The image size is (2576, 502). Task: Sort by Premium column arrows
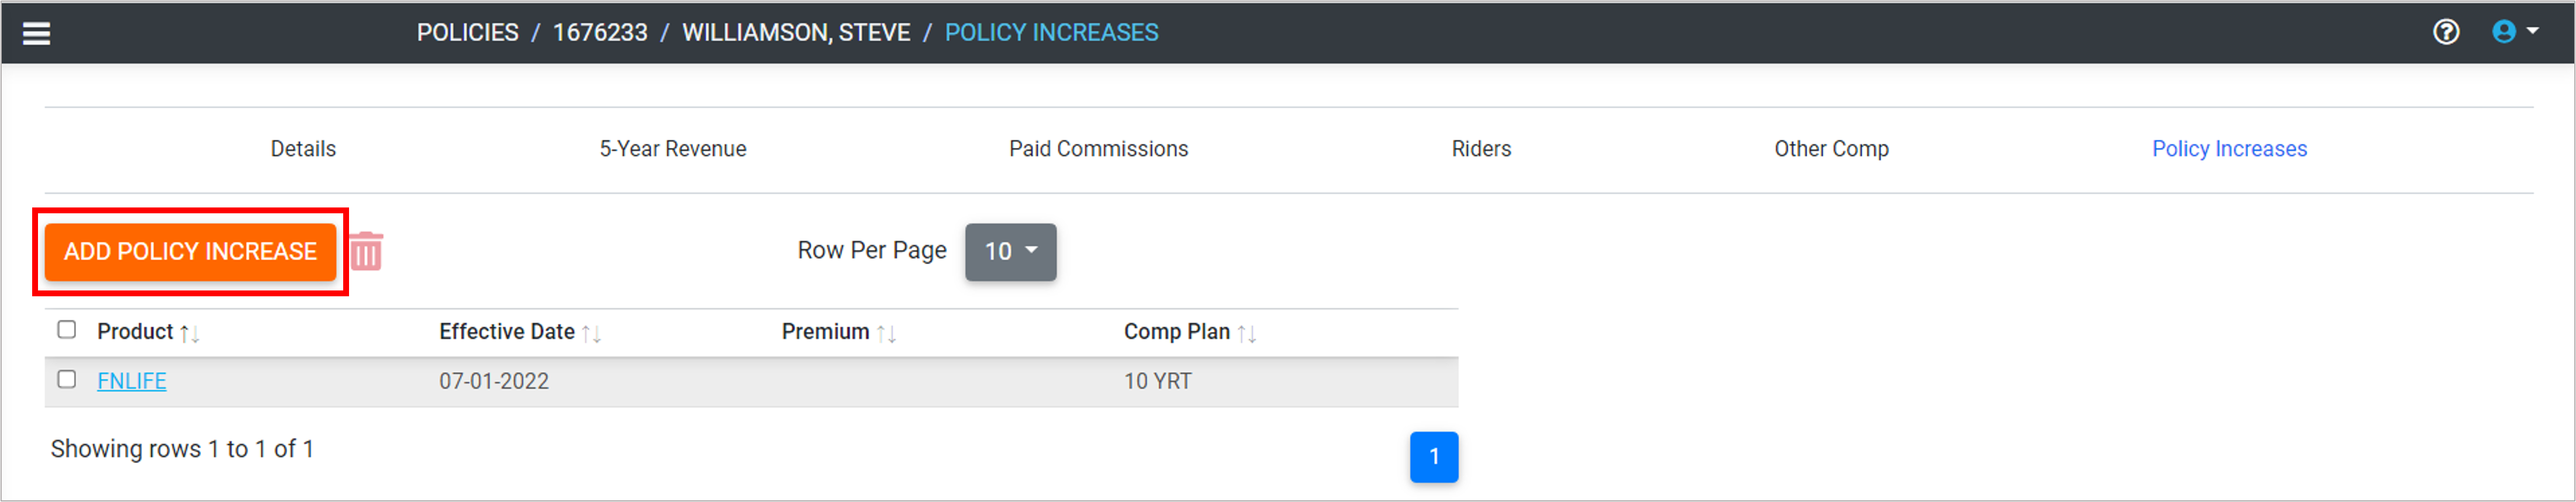tap(886, 333)
